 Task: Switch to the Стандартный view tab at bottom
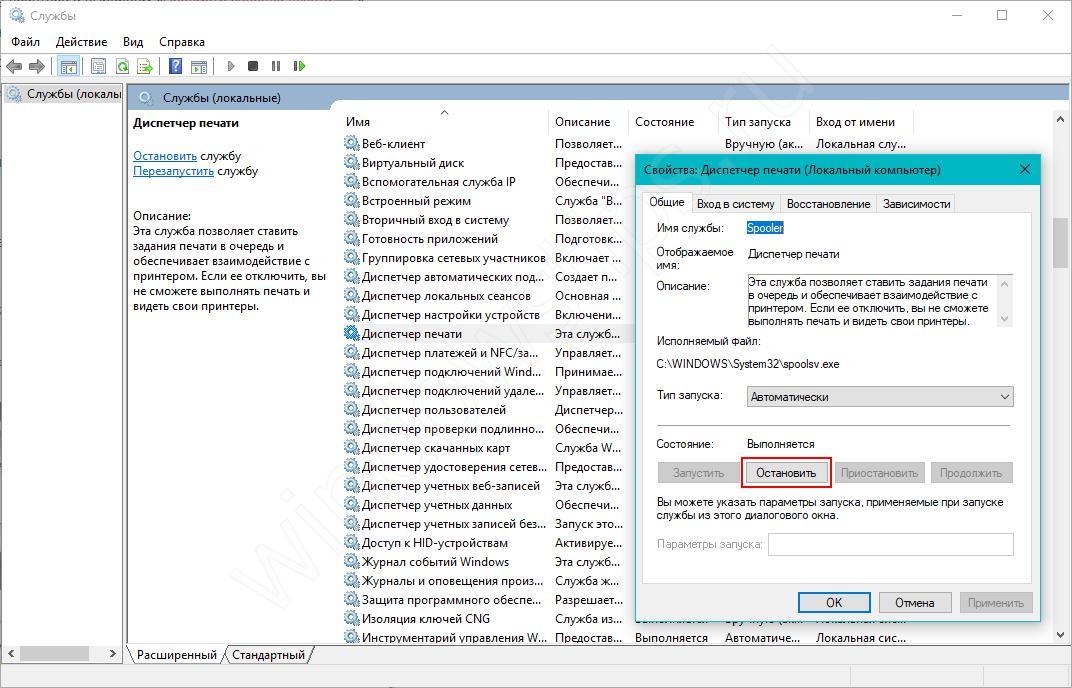[x=269, y=655]
